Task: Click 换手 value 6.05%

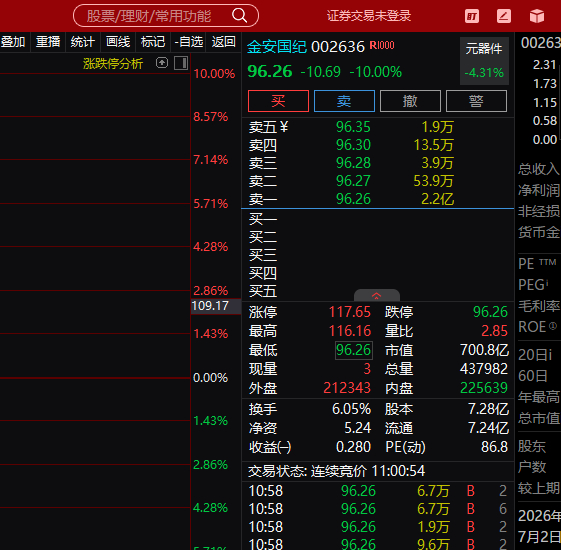Action: 351,409
